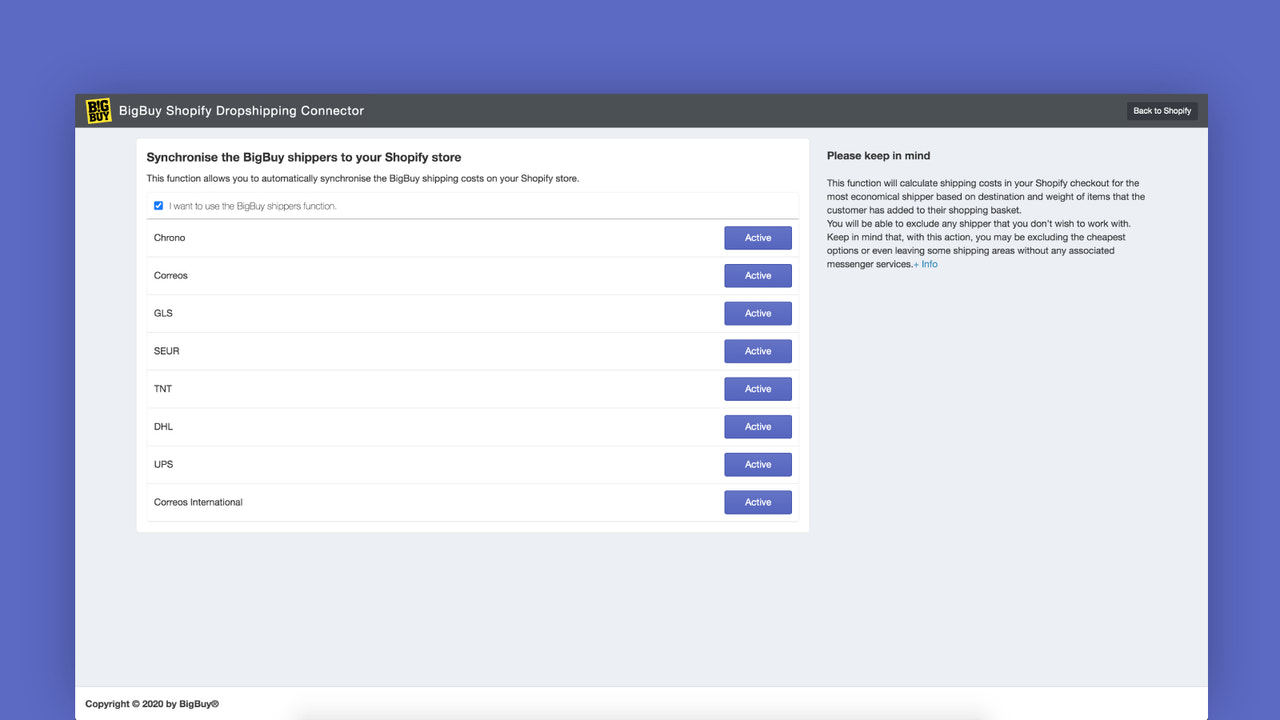Deactivate the UPS shipper
Image resolution: width=1280 pixels, height=720 pixels.
click(x=757, y=464)
